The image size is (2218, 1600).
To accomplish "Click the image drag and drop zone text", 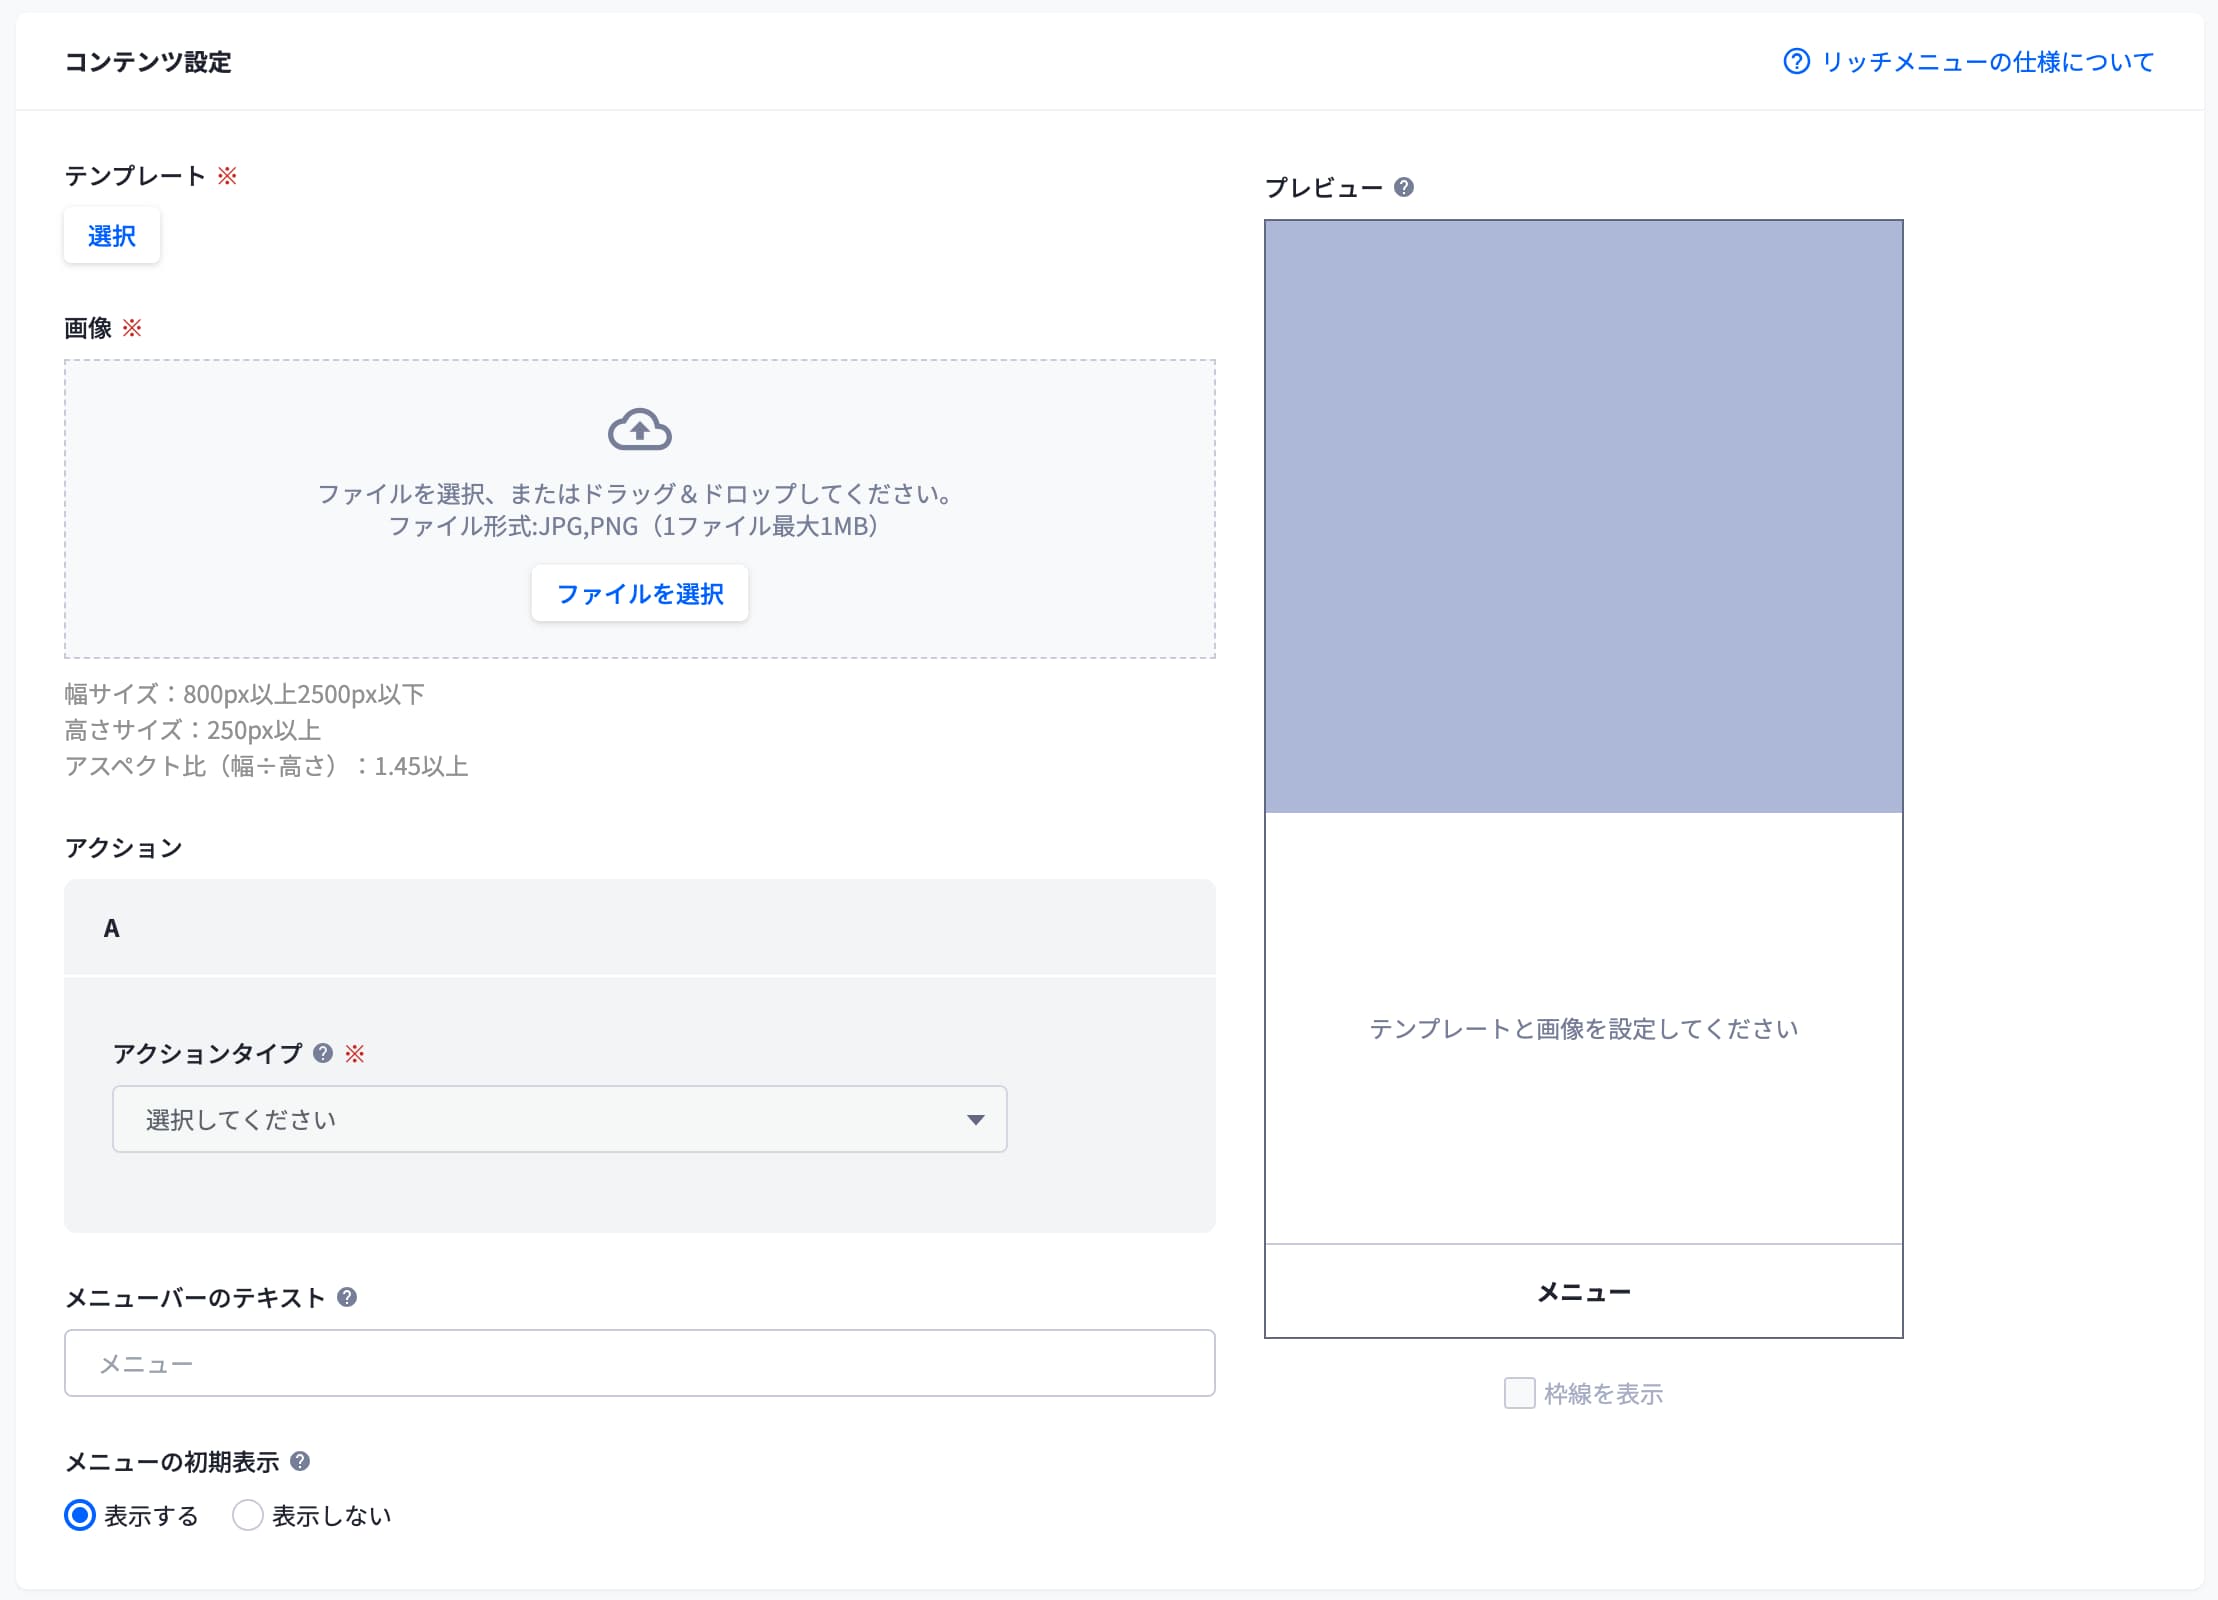I will coord(634,494).
